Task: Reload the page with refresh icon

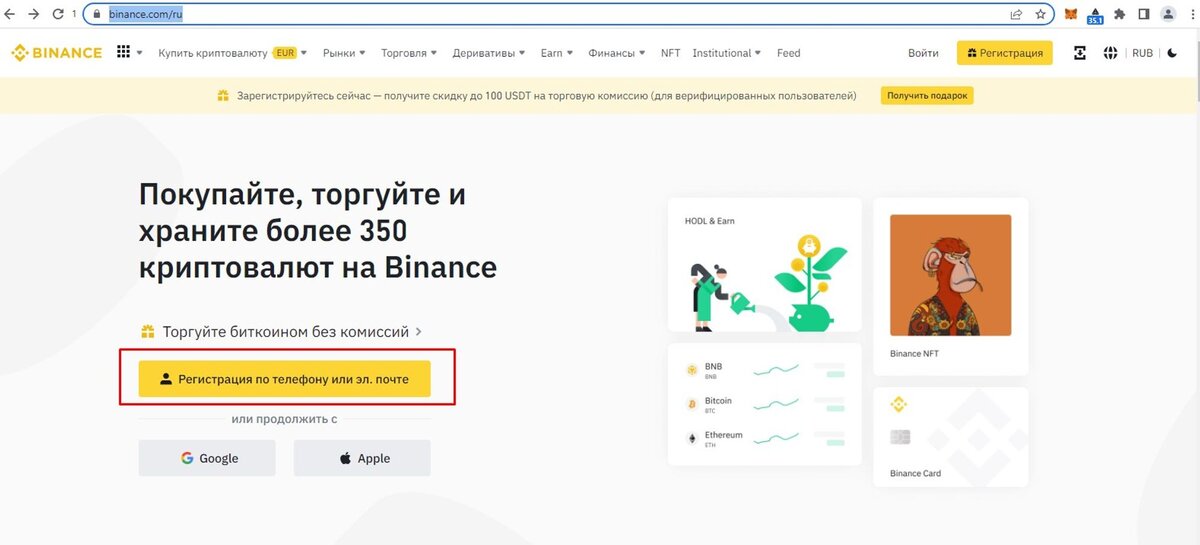Action: (x=58, y=14)
